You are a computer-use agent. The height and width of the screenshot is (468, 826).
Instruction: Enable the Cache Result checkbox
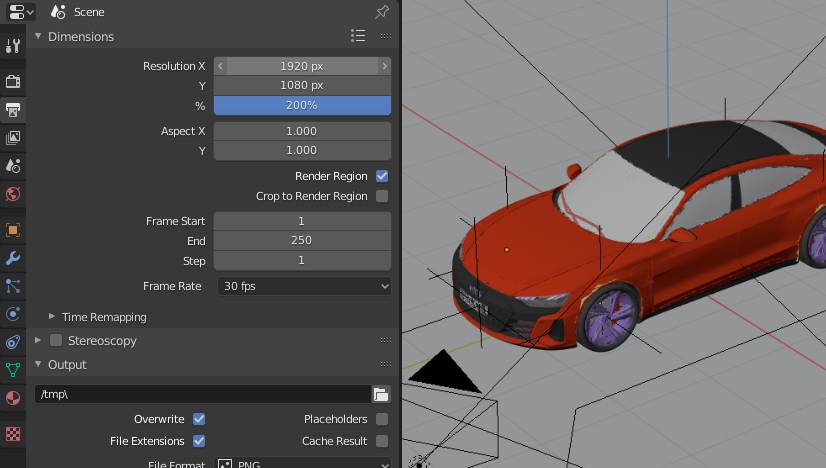tap(382, 441)
